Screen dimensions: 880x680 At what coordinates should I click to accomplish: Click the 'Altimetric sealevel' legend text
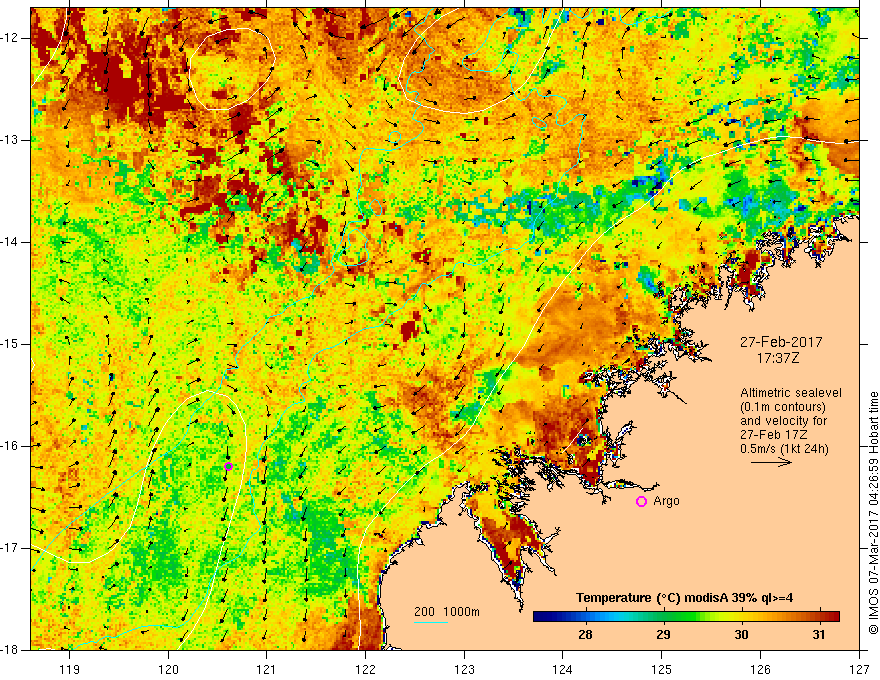[791, 393]
